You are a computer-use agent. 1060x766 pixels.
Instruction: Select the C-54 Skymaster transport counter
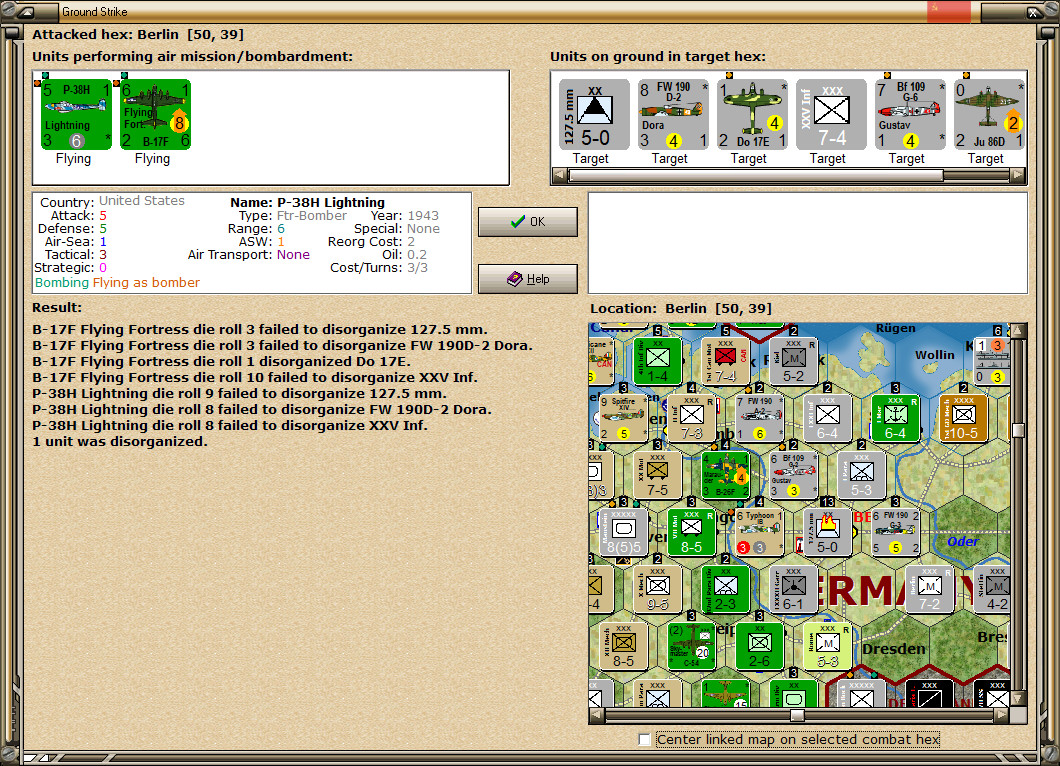pos(691,646)
